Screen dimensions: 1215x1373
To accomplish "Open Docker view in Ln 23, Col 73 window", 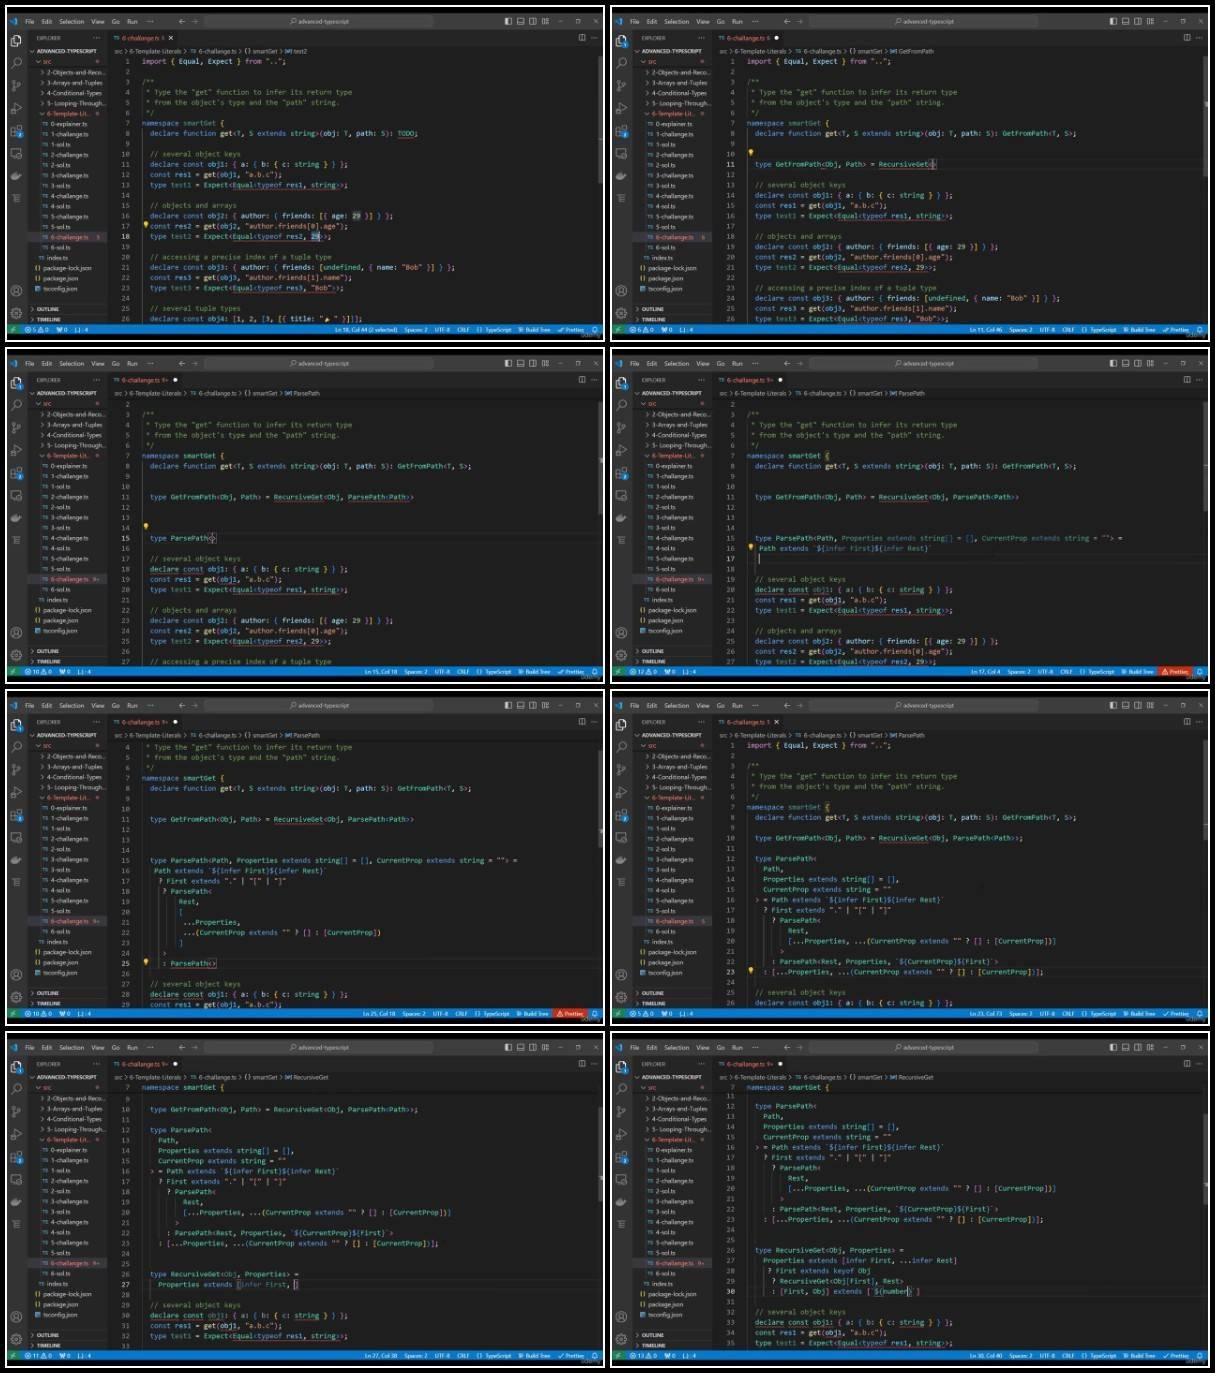I will [x=621, y=860].
